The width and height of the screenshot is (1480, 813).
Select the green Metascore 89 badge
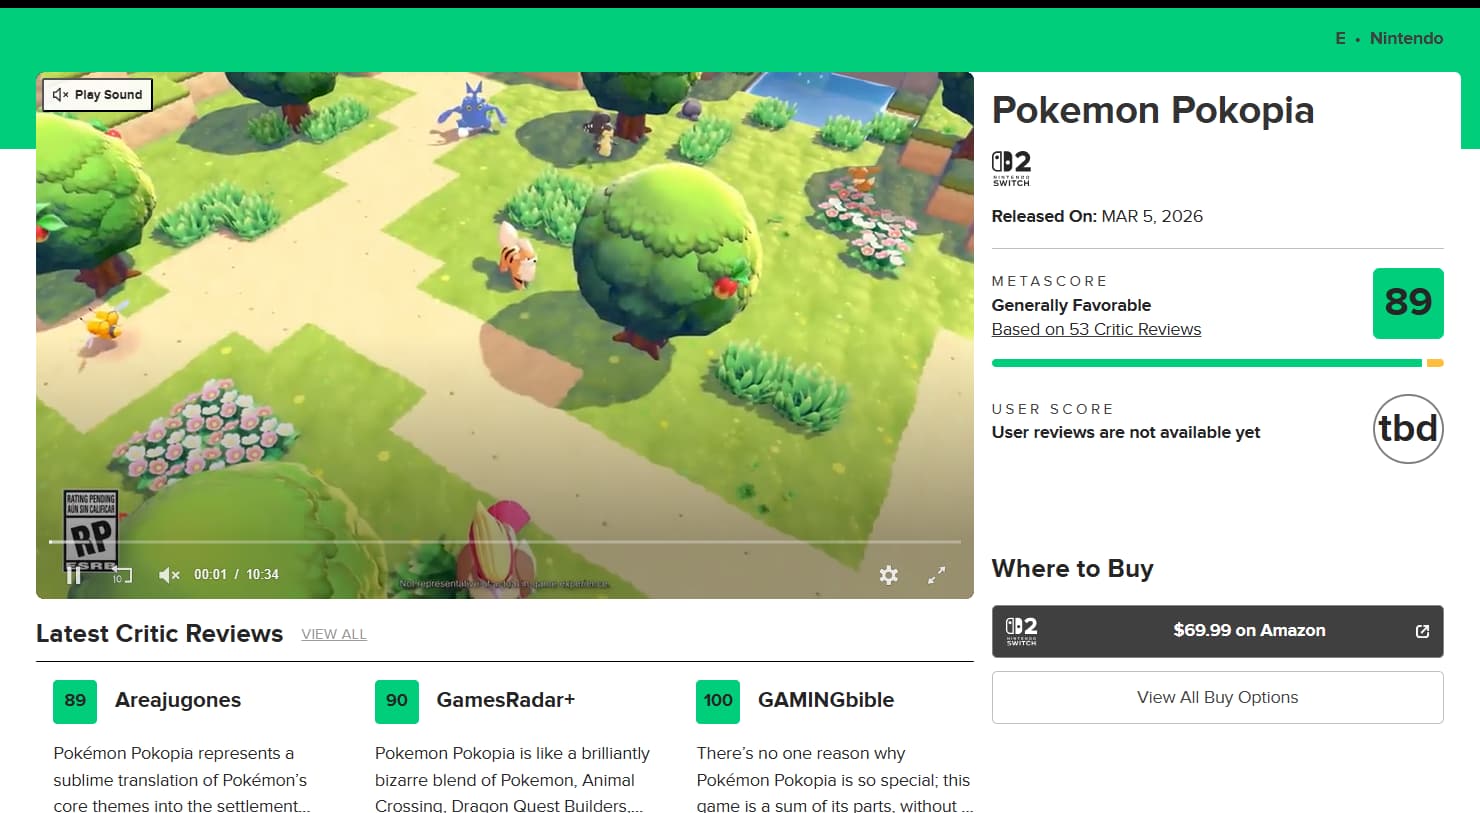[x=1408, y=303]
